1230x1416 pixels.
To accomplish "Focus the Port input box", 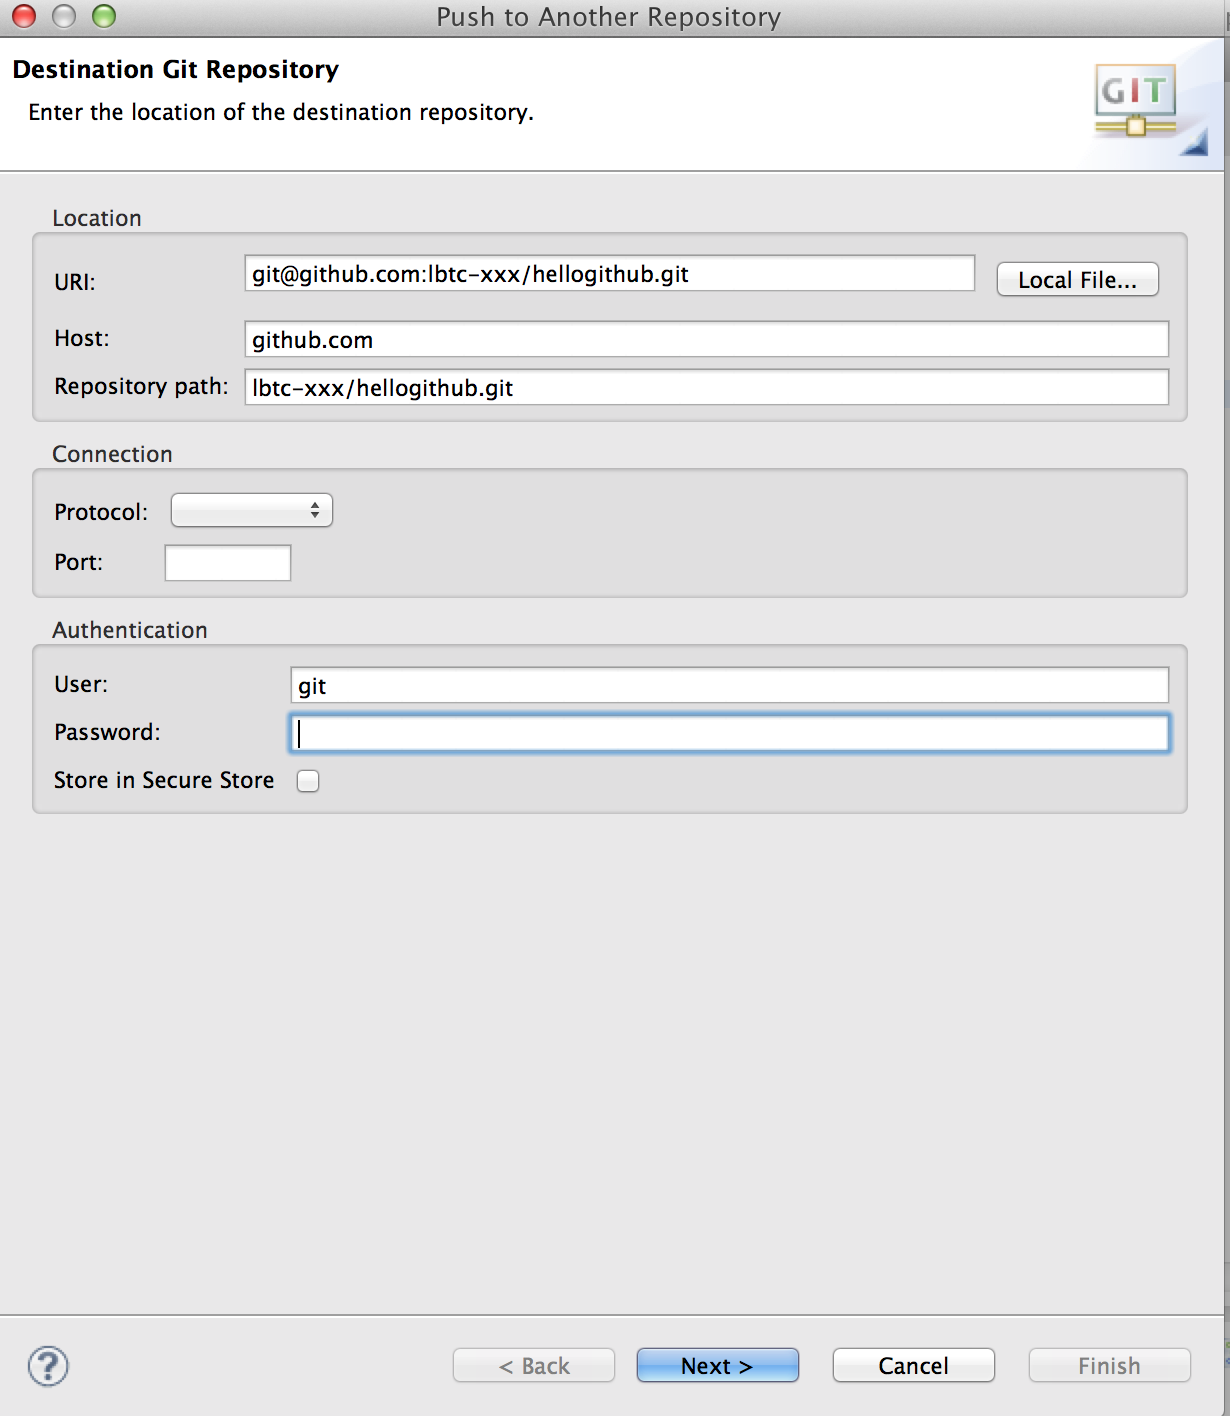I will coord(228,563).
